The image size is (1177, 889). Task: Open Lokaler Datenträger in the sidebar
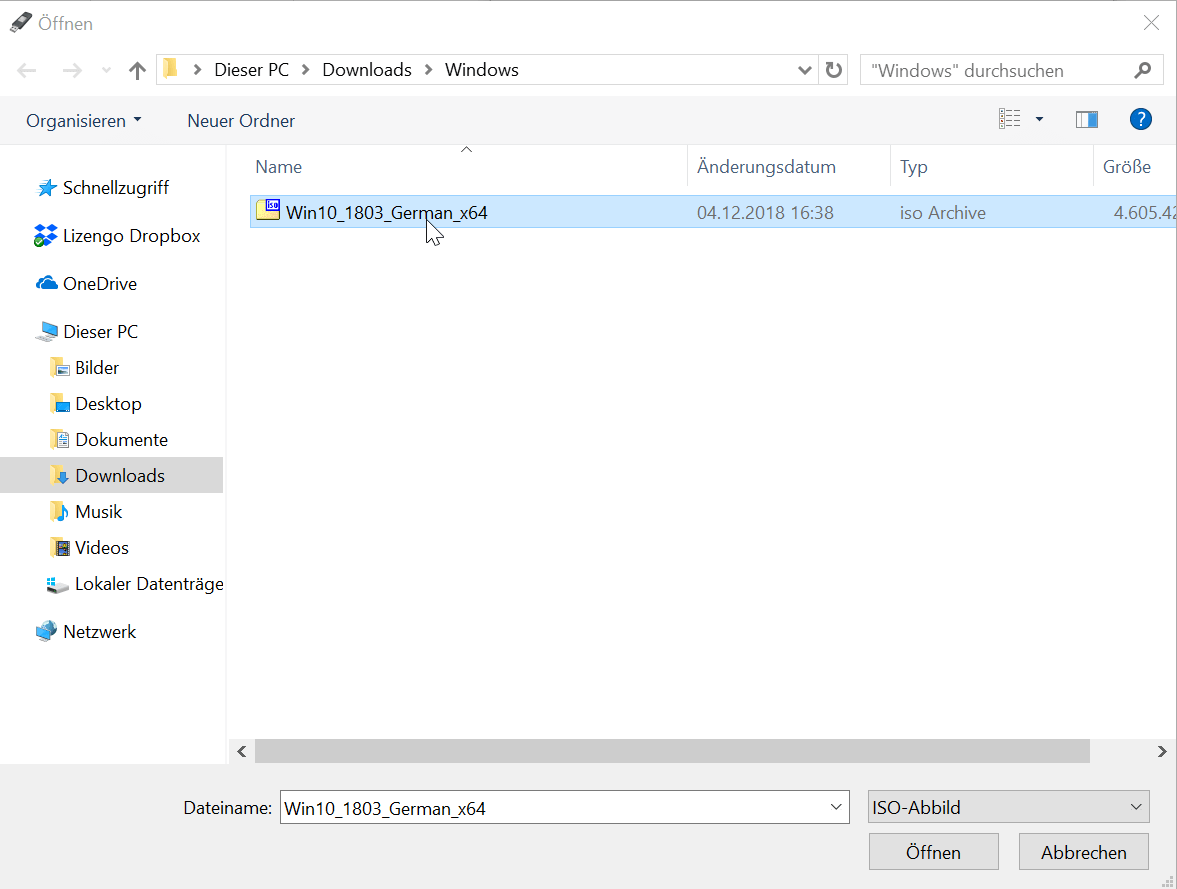[149, 584]
